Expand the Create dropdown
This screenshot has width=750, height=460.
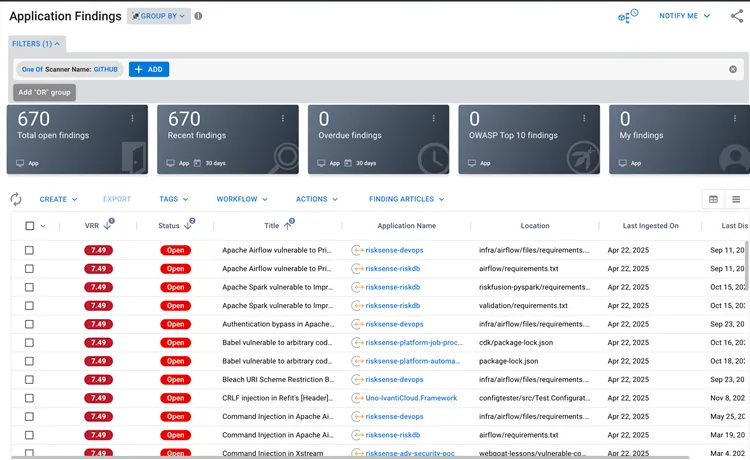58,199
